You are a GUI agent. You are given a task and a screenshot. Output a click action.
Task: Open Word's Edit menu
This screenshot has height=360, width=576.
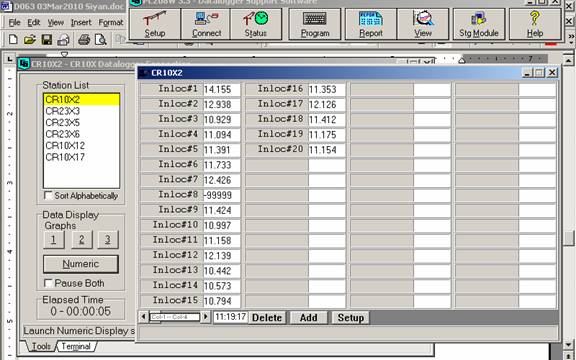pyautogui.click(x=34, y=23)
